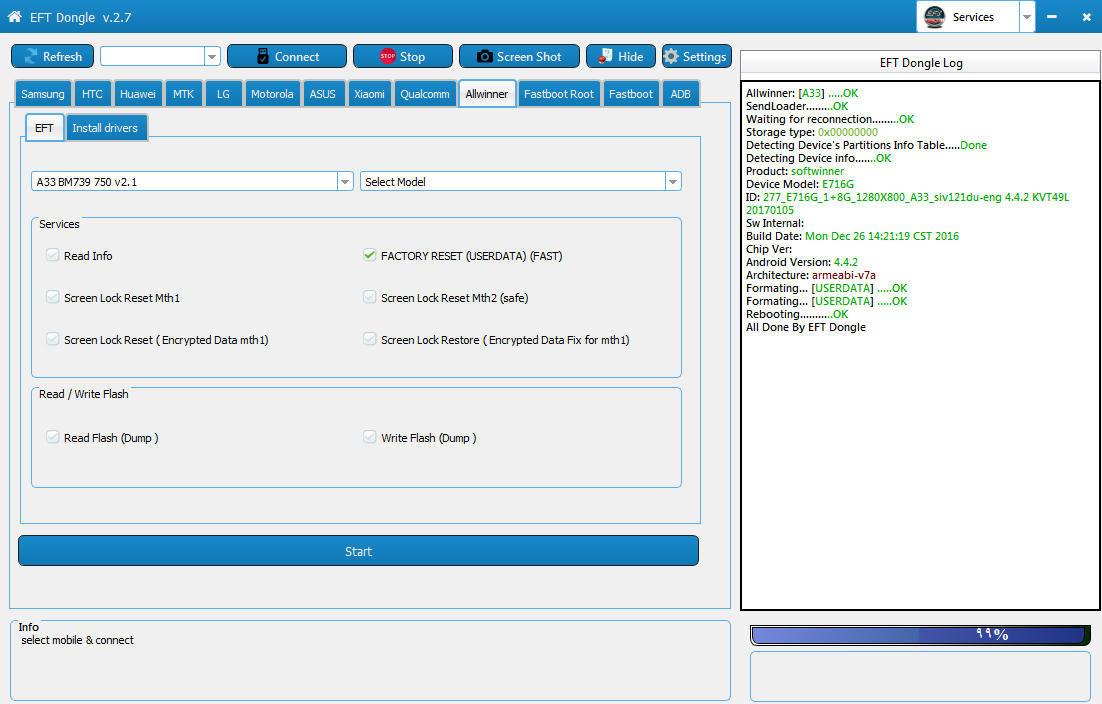Click the log line 'All Done By EFT Dongle'
Screen dimensions: 1102x704
(805, 327)
